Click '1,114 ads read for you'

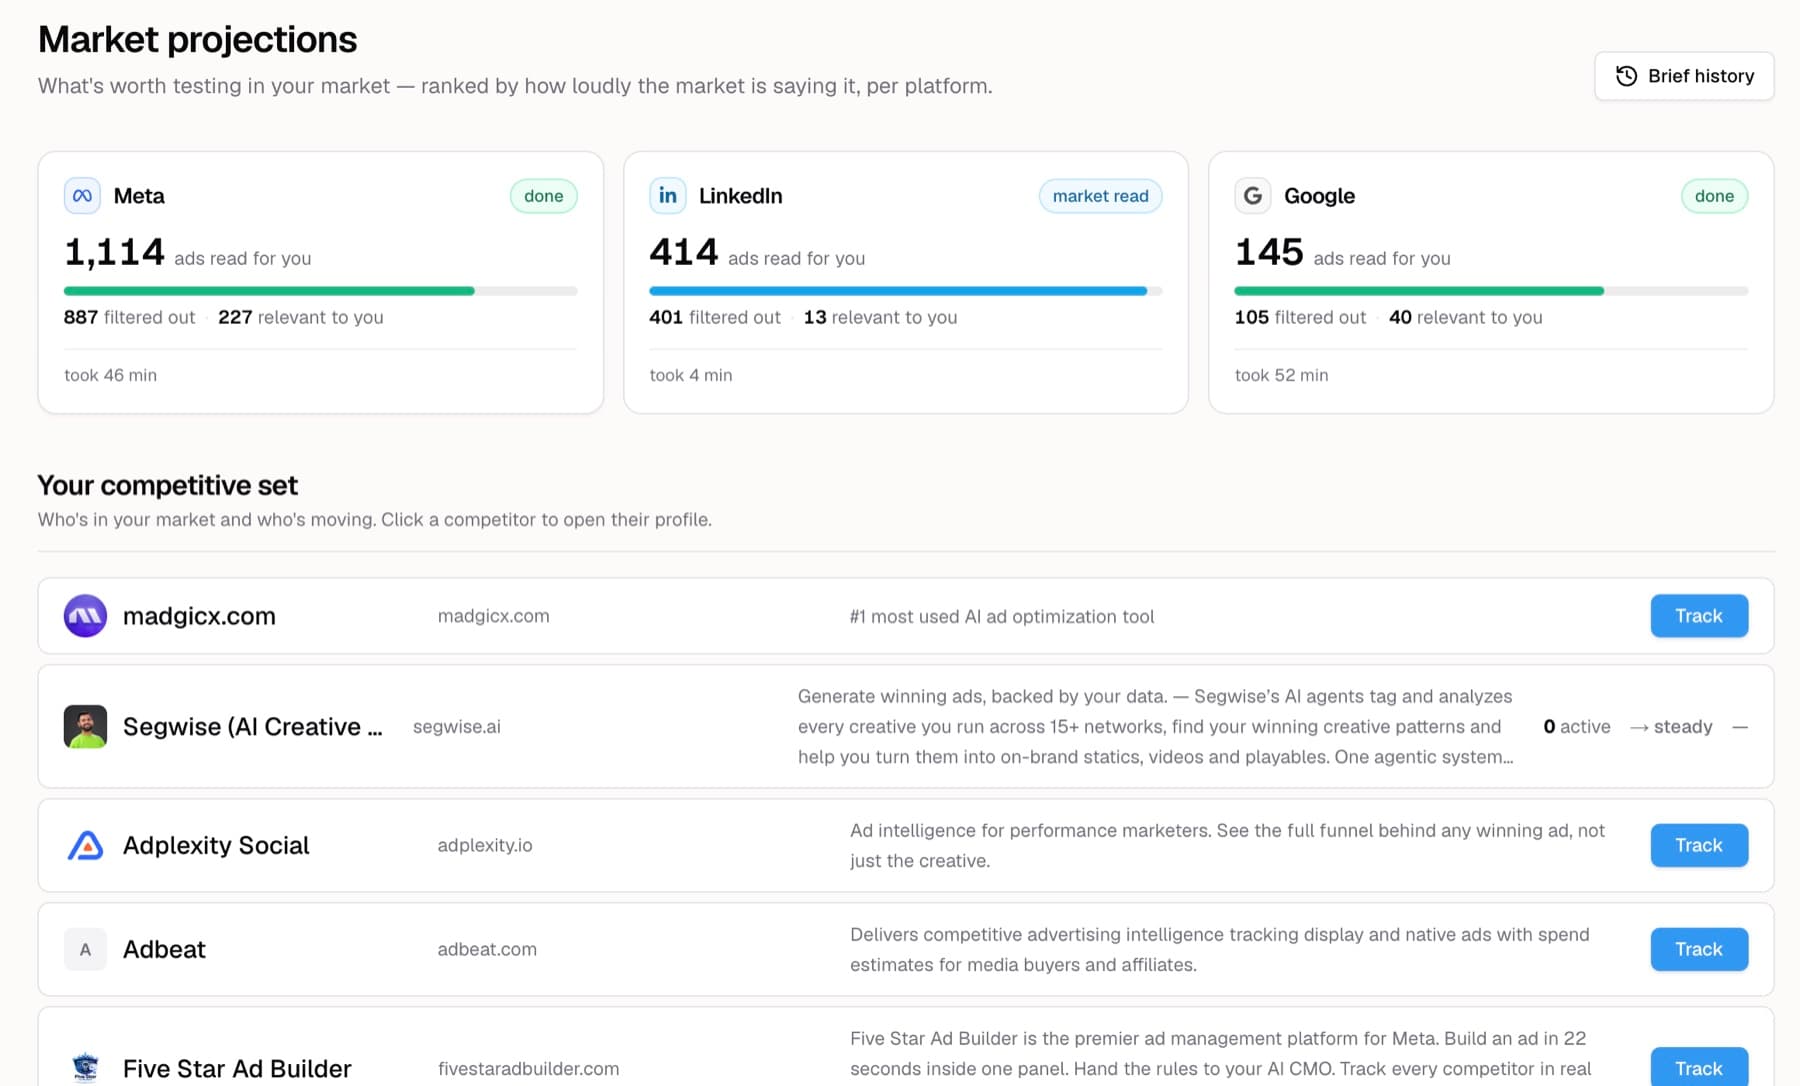tap(188, 253)
